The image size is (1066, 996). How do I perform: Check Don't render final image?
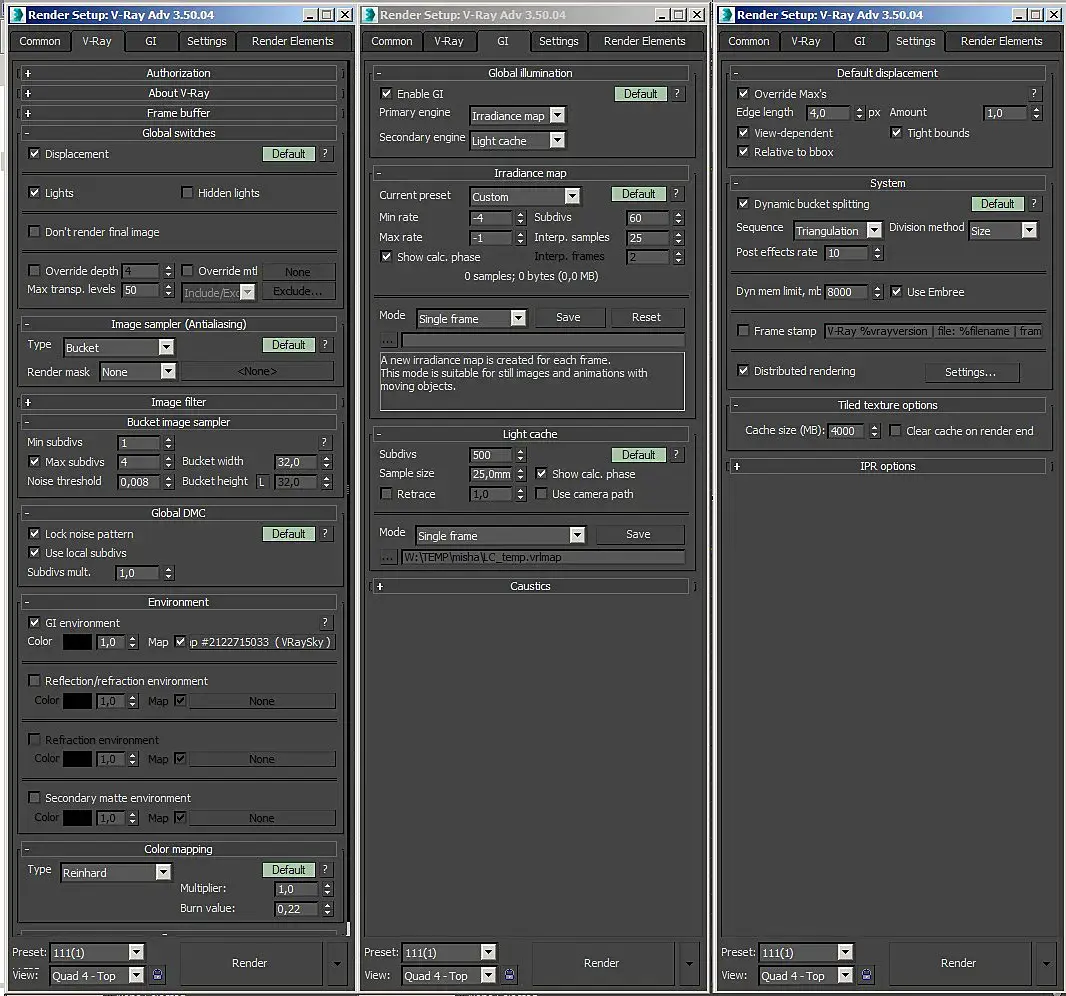(34, 232)
